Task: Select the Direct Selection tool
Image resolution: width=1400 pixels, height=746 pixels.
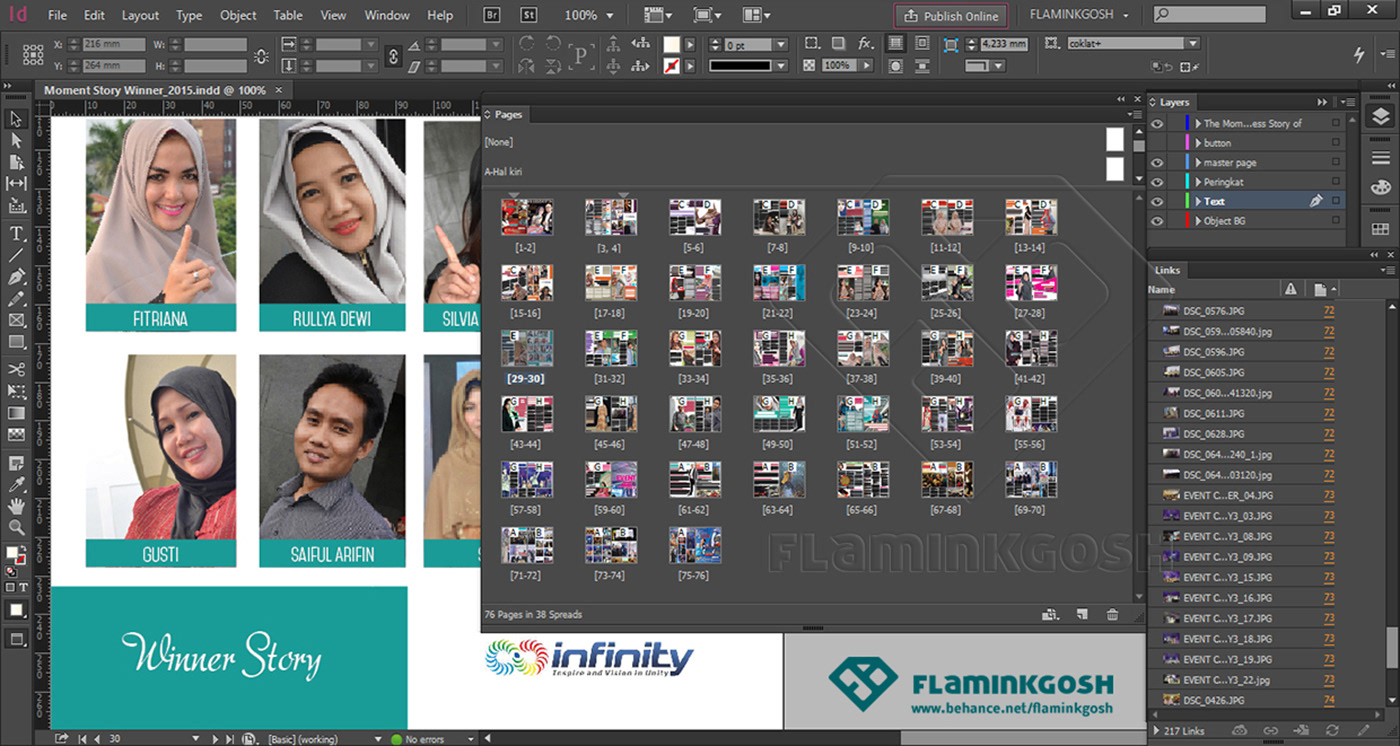Action: (16, 141)
